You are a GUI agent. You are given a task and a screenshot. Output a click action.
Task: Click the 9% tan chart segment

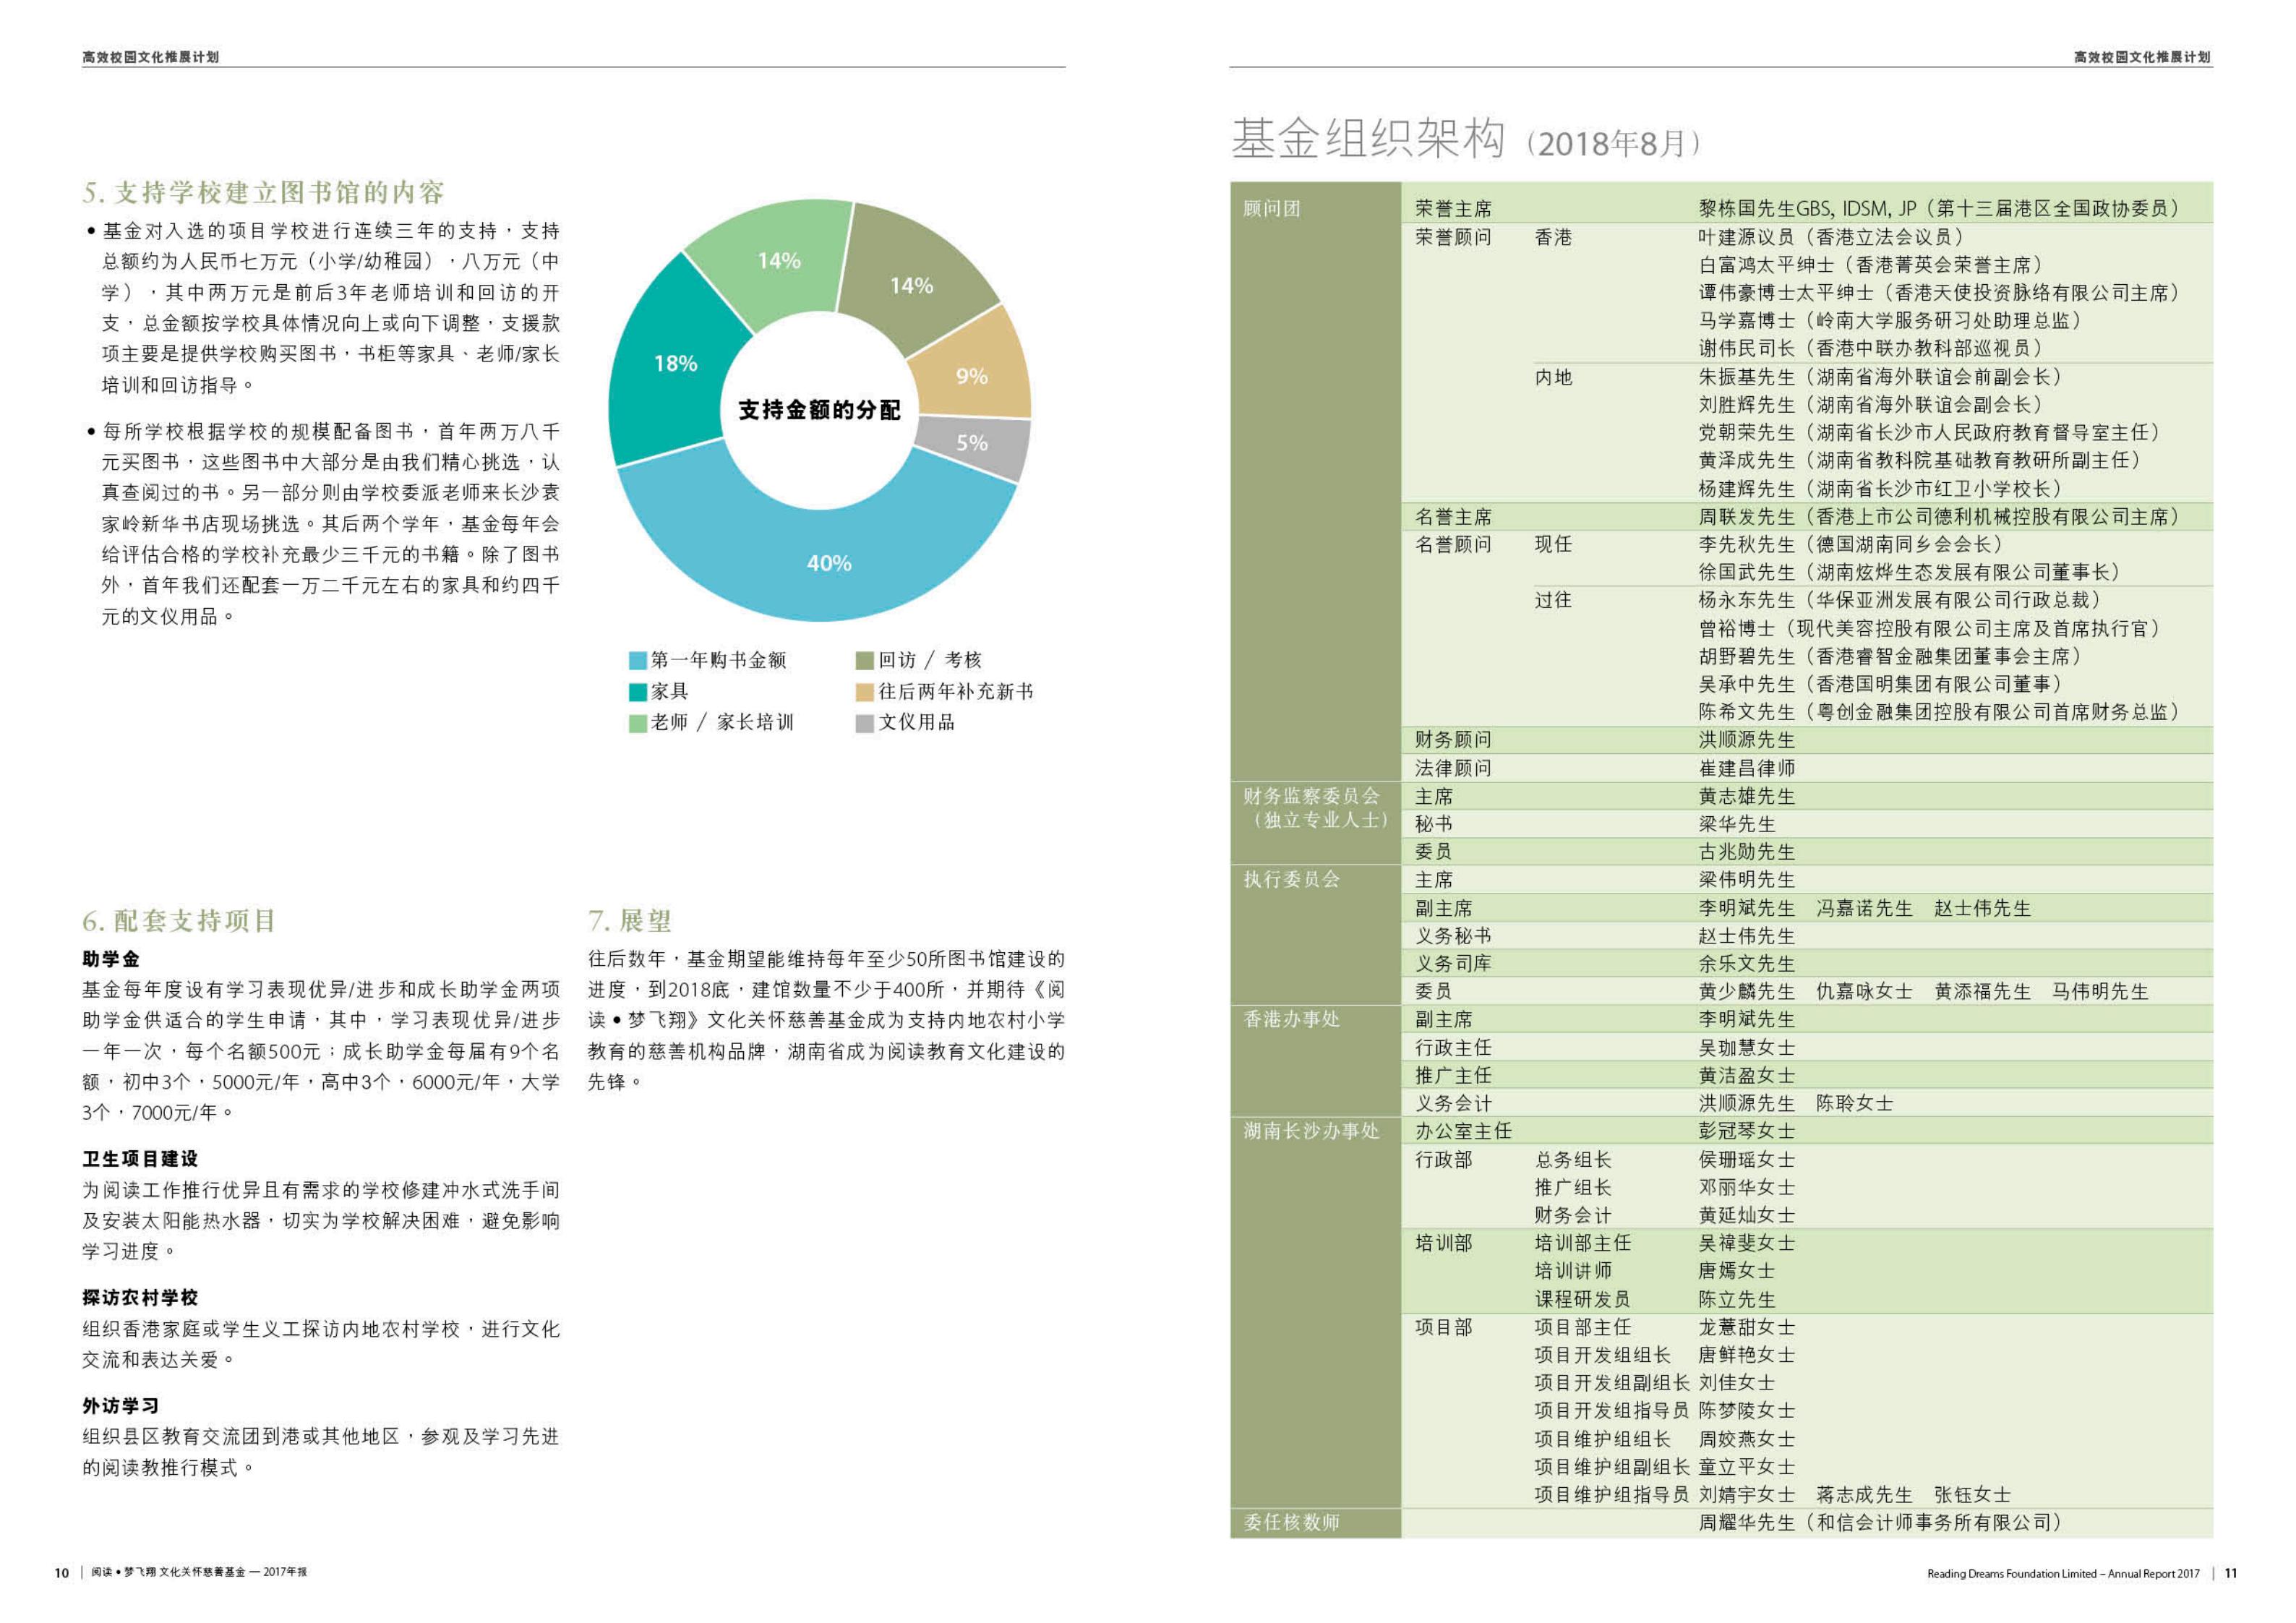click(971, 376)
